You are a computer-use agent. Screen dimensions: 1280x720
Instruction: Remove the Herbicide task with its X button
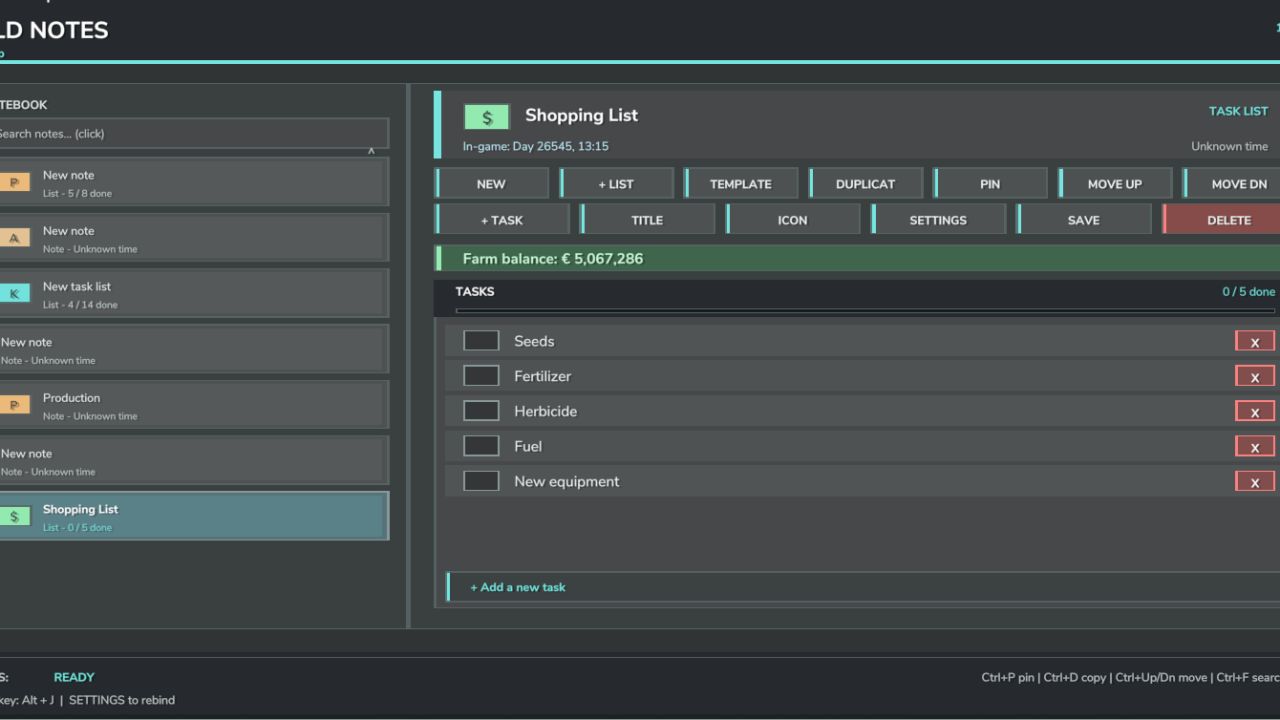(x=1255, y=411)
